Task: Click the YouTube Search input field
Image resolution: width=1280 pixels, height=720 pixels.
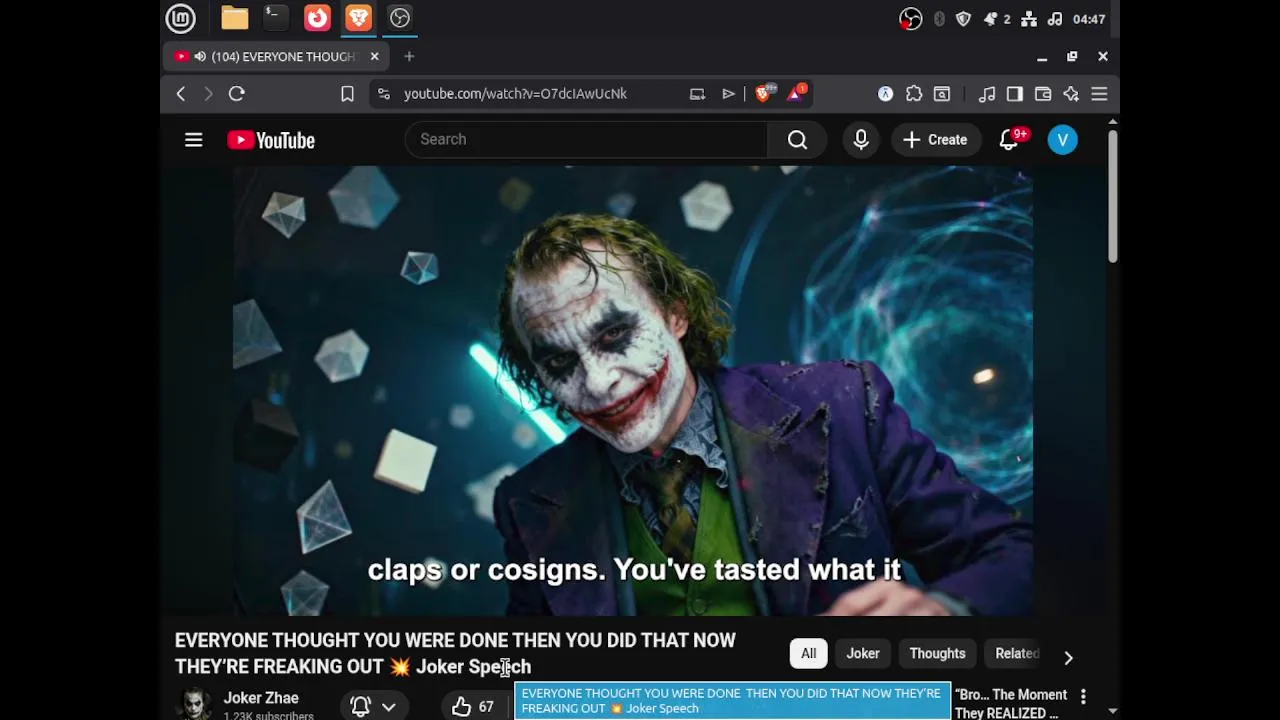Action: (586, 140)
